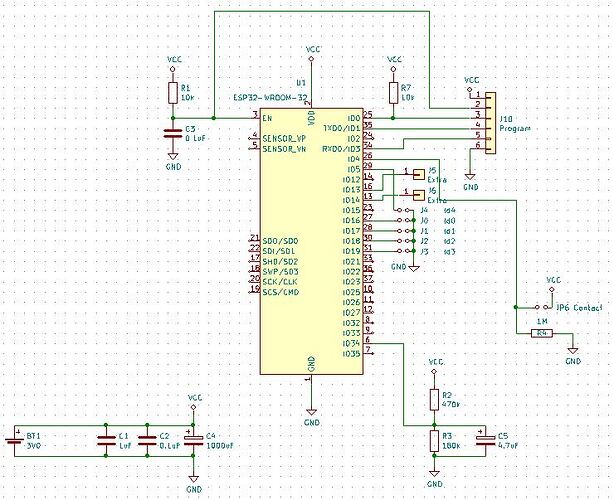Click the IO23 pin label

(x=351, y=282)
